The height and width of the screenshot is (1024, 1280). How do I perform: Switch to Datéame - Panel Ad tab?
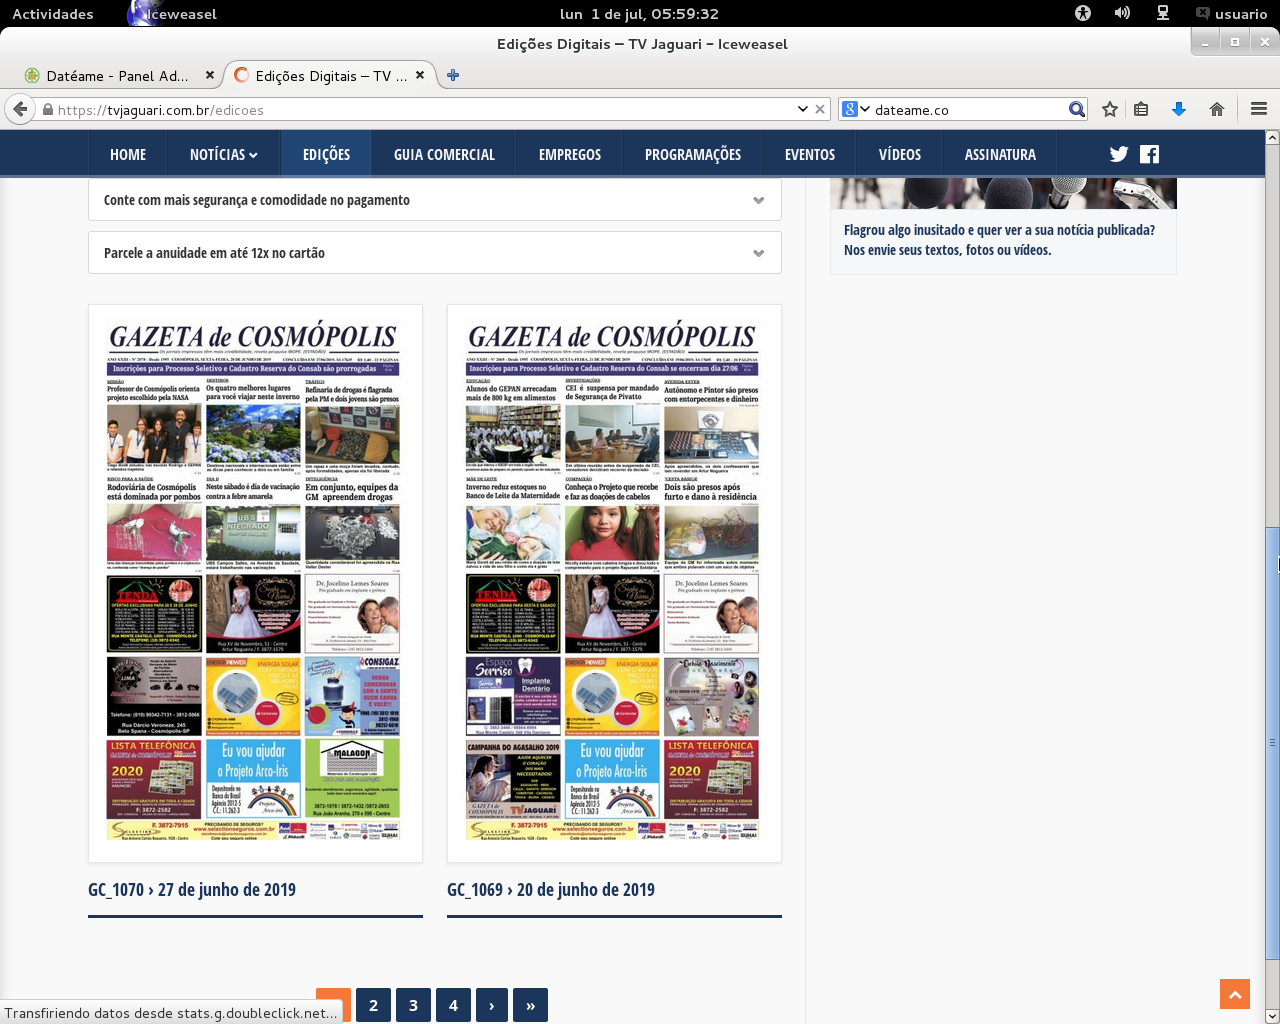[118, 76]
